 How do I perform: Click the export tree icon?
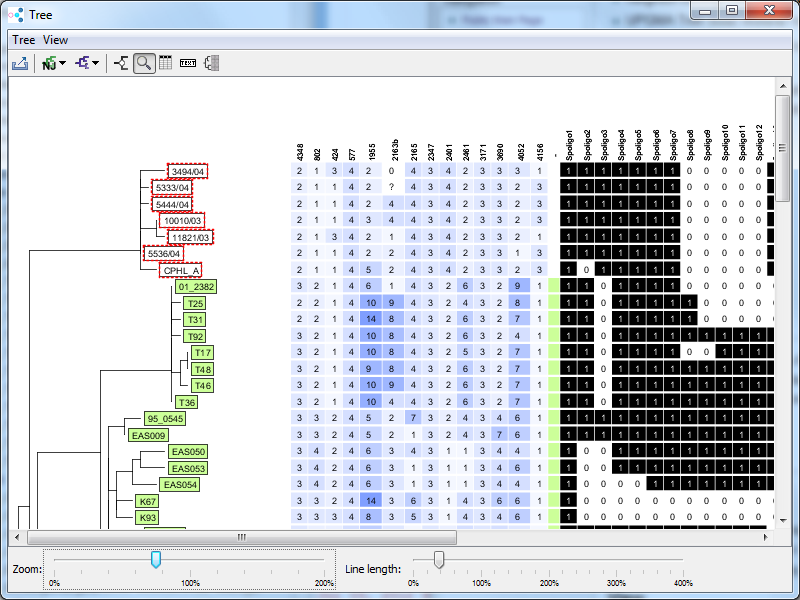coord(20,64)
